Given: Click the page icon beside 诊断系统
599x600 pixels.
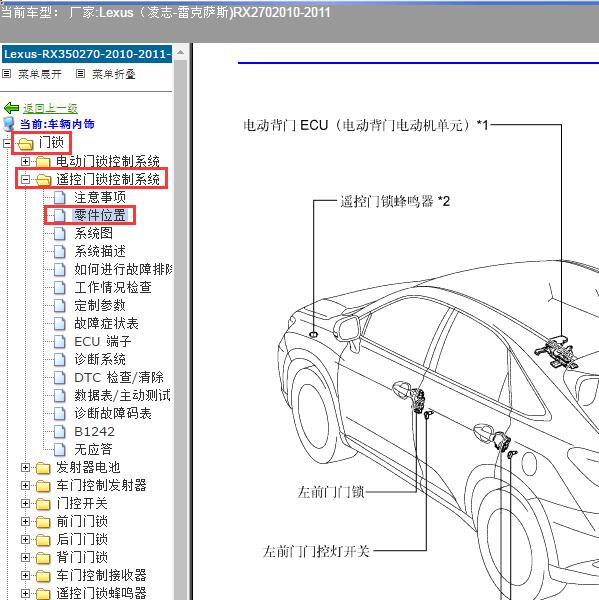Looking at the screenshot, I should (60, 360).
